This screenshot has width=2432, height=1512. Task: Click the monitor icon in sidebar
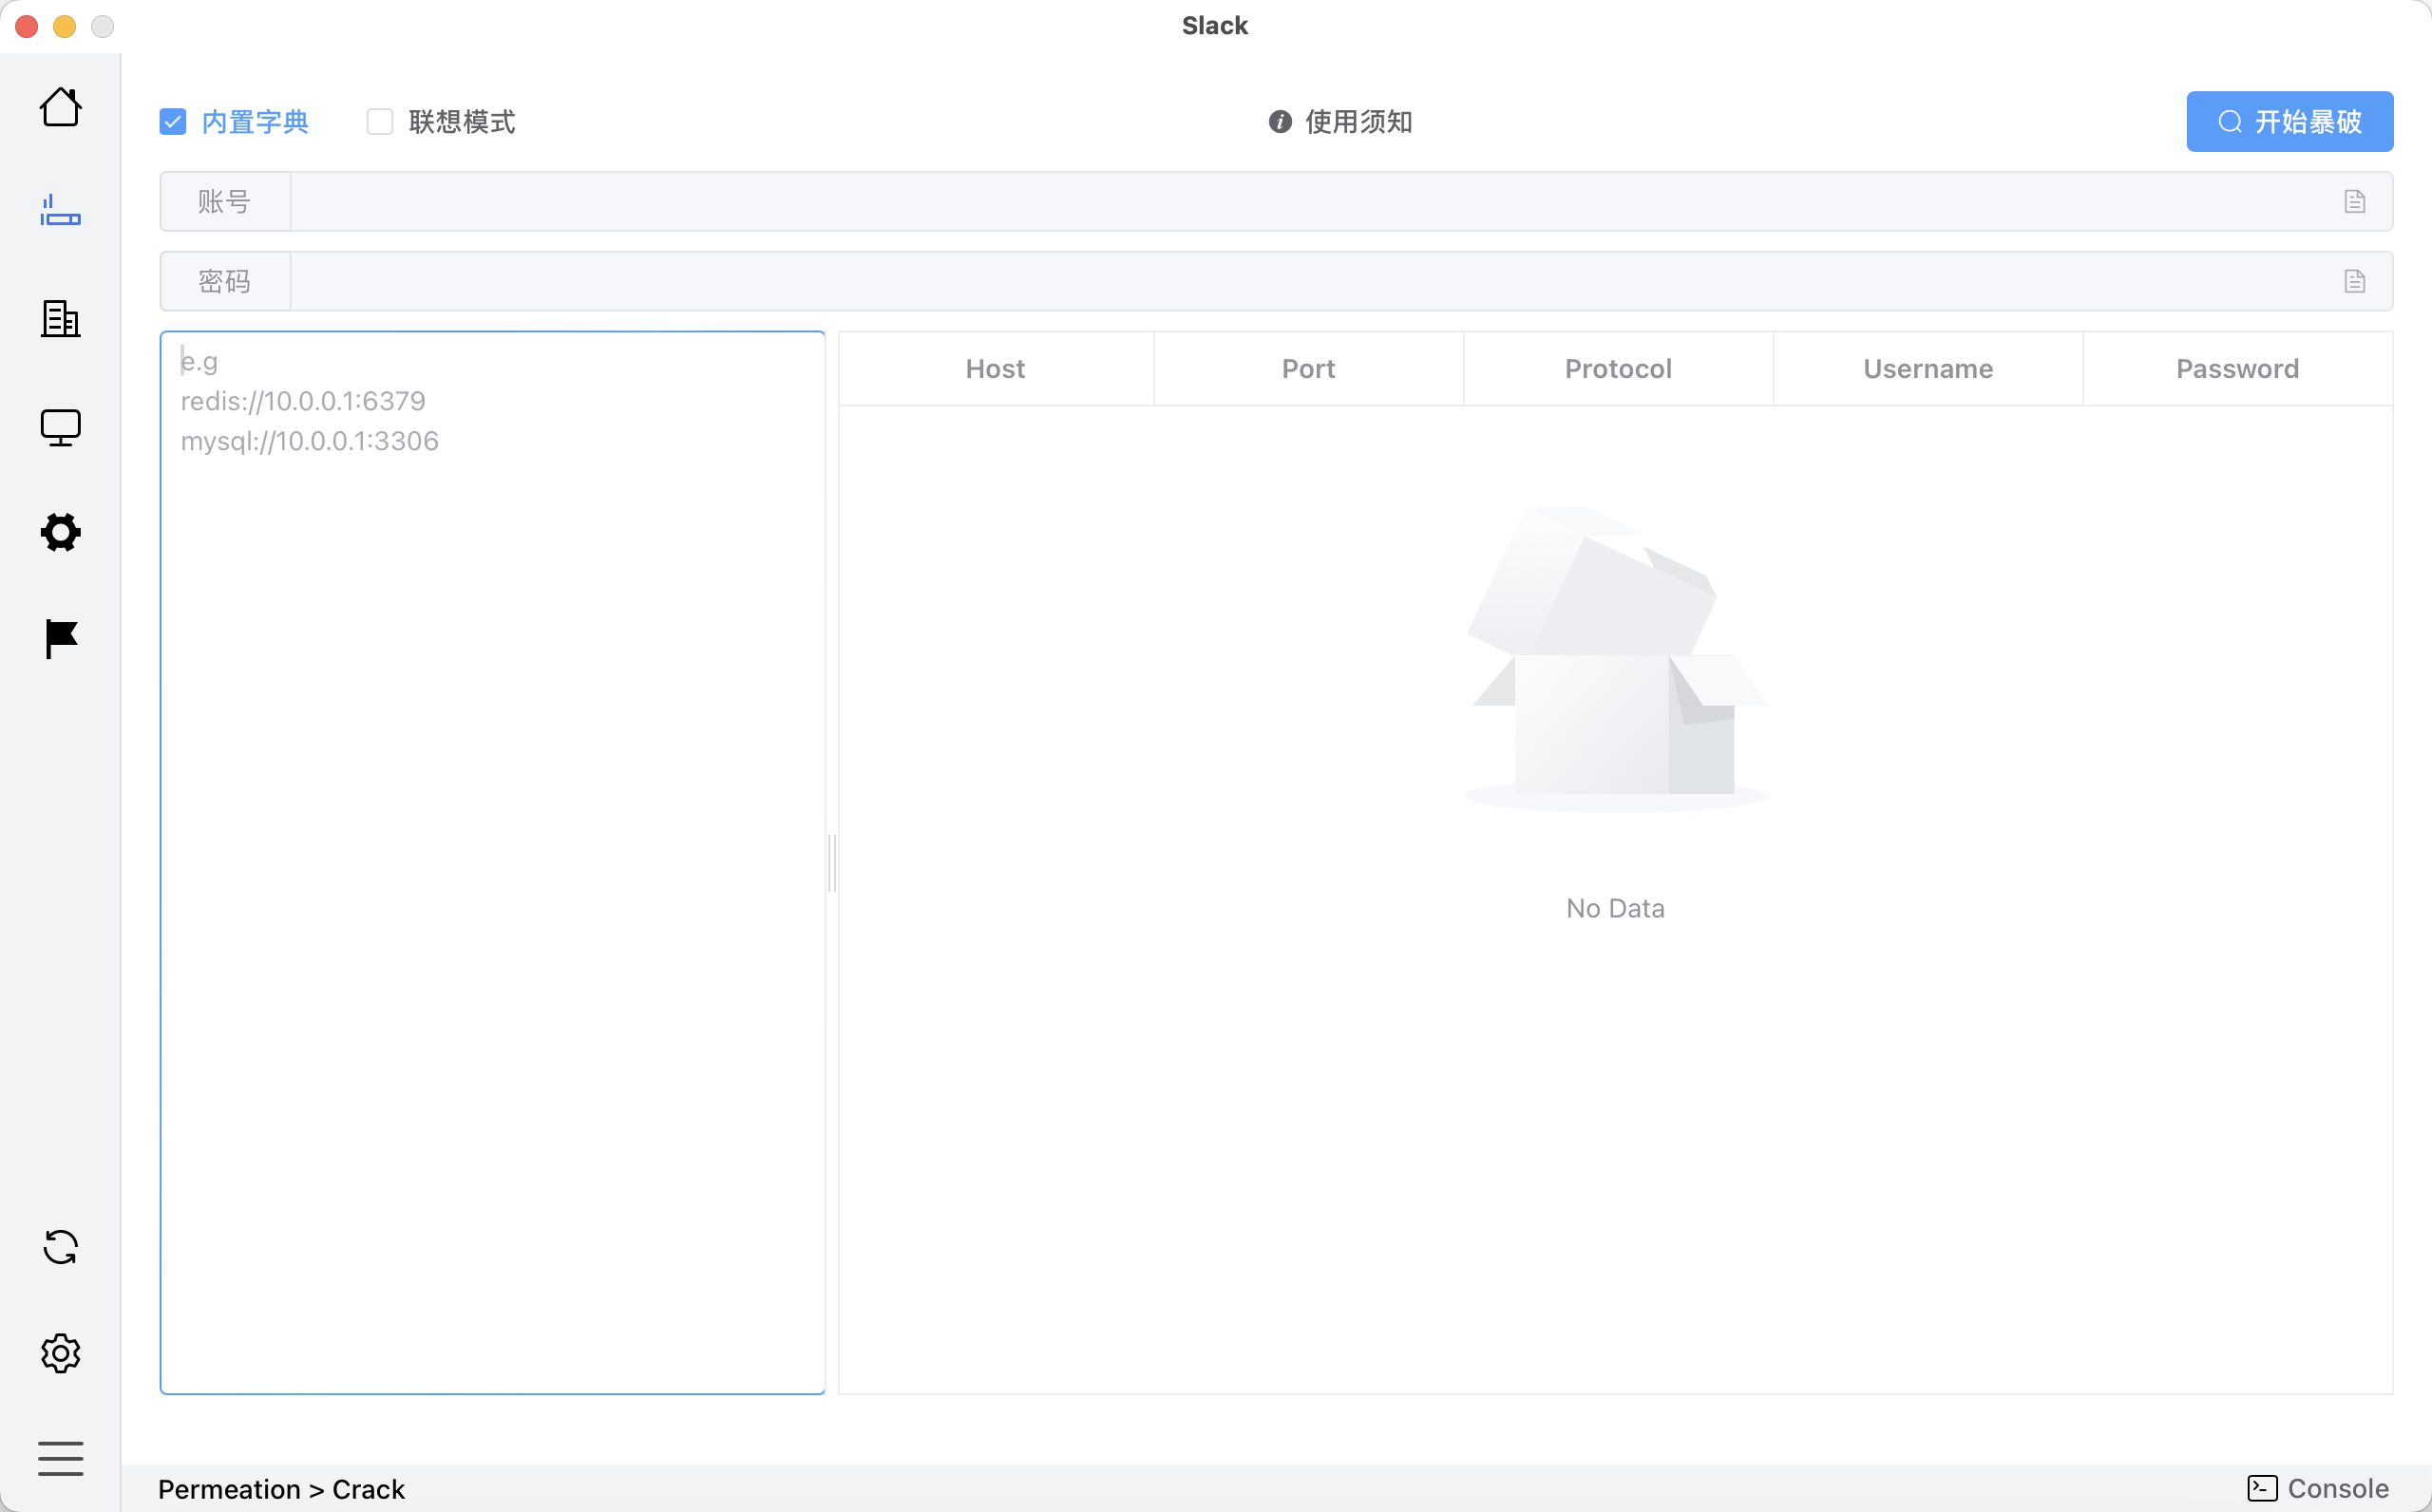pos(60,428)
